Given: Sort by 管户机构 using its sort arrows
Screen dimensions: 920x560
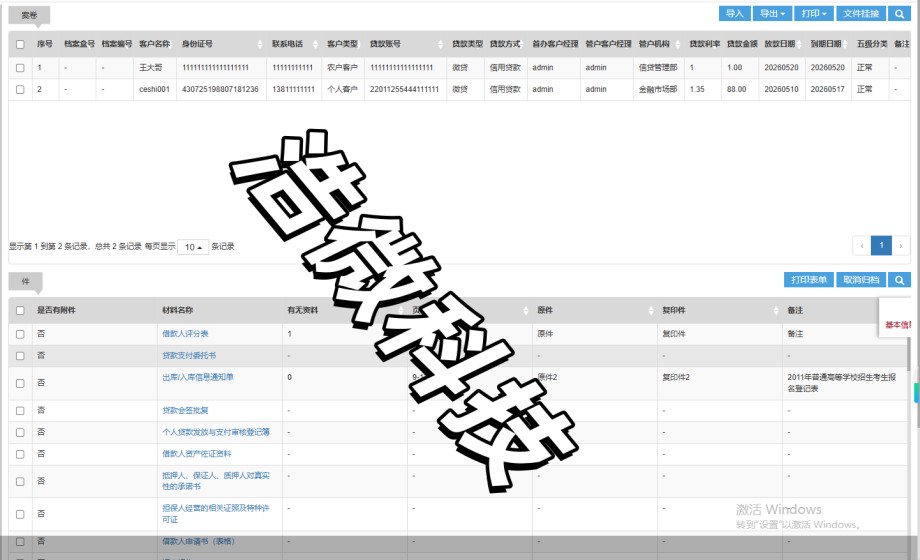Looking at the screenshot, I should (x=678, y=44).
